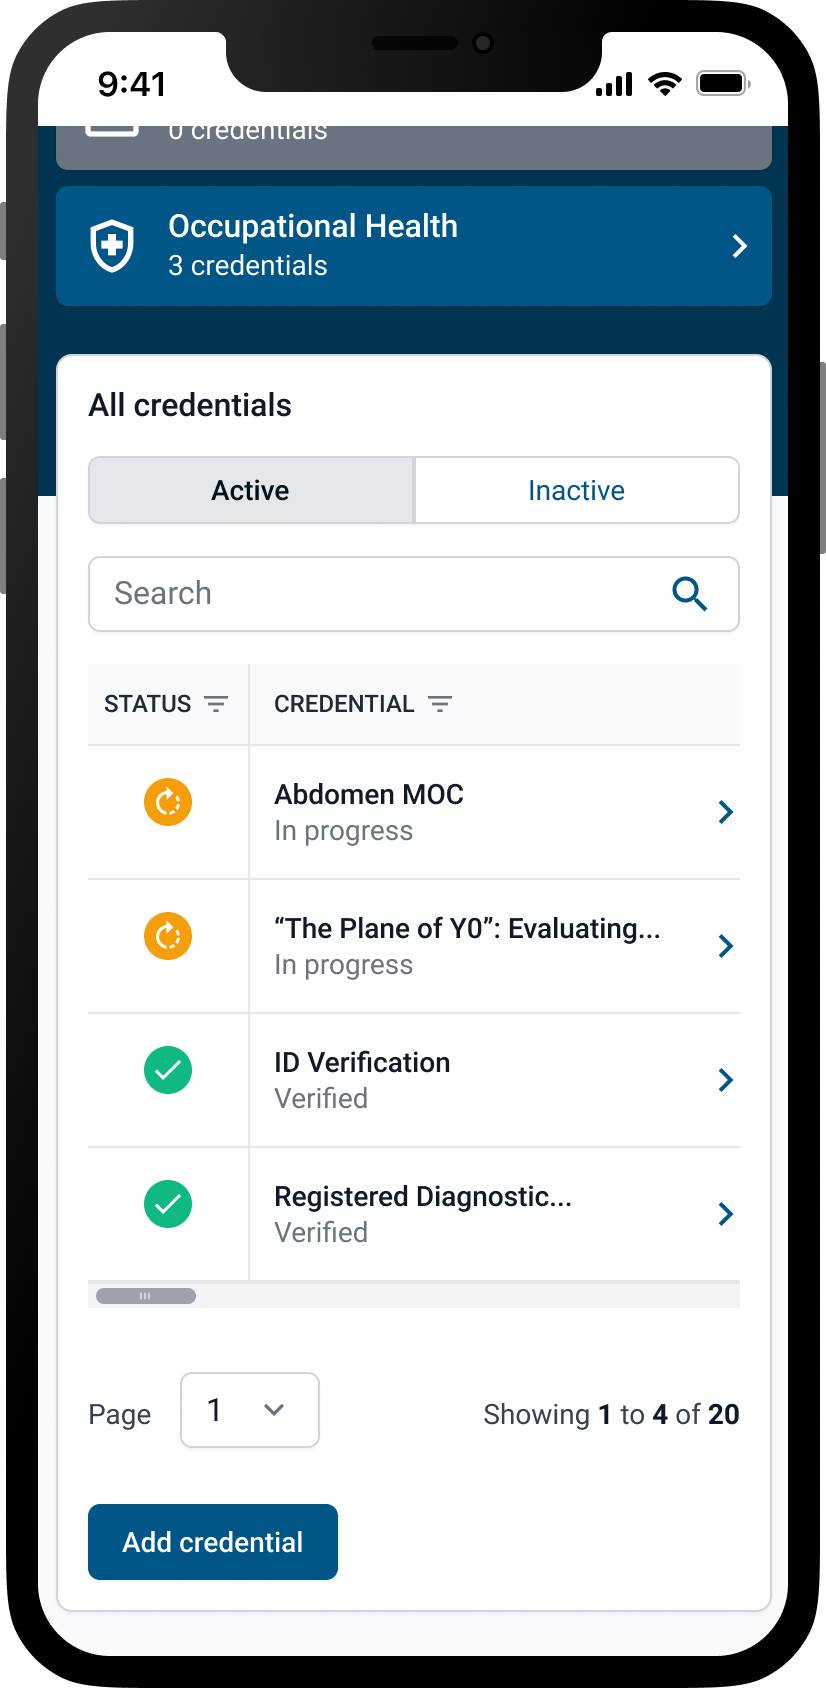
Task: Open ID Verification row chevron
Action: coord(726,1080)
